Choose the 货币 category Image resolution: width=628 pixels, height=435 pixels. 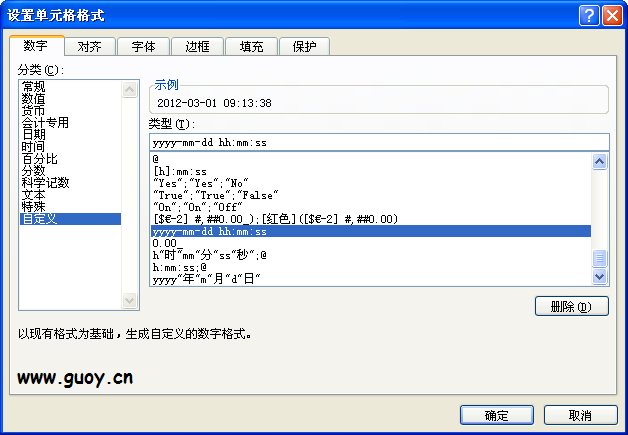pyautogui.click(x=70, y=111)
